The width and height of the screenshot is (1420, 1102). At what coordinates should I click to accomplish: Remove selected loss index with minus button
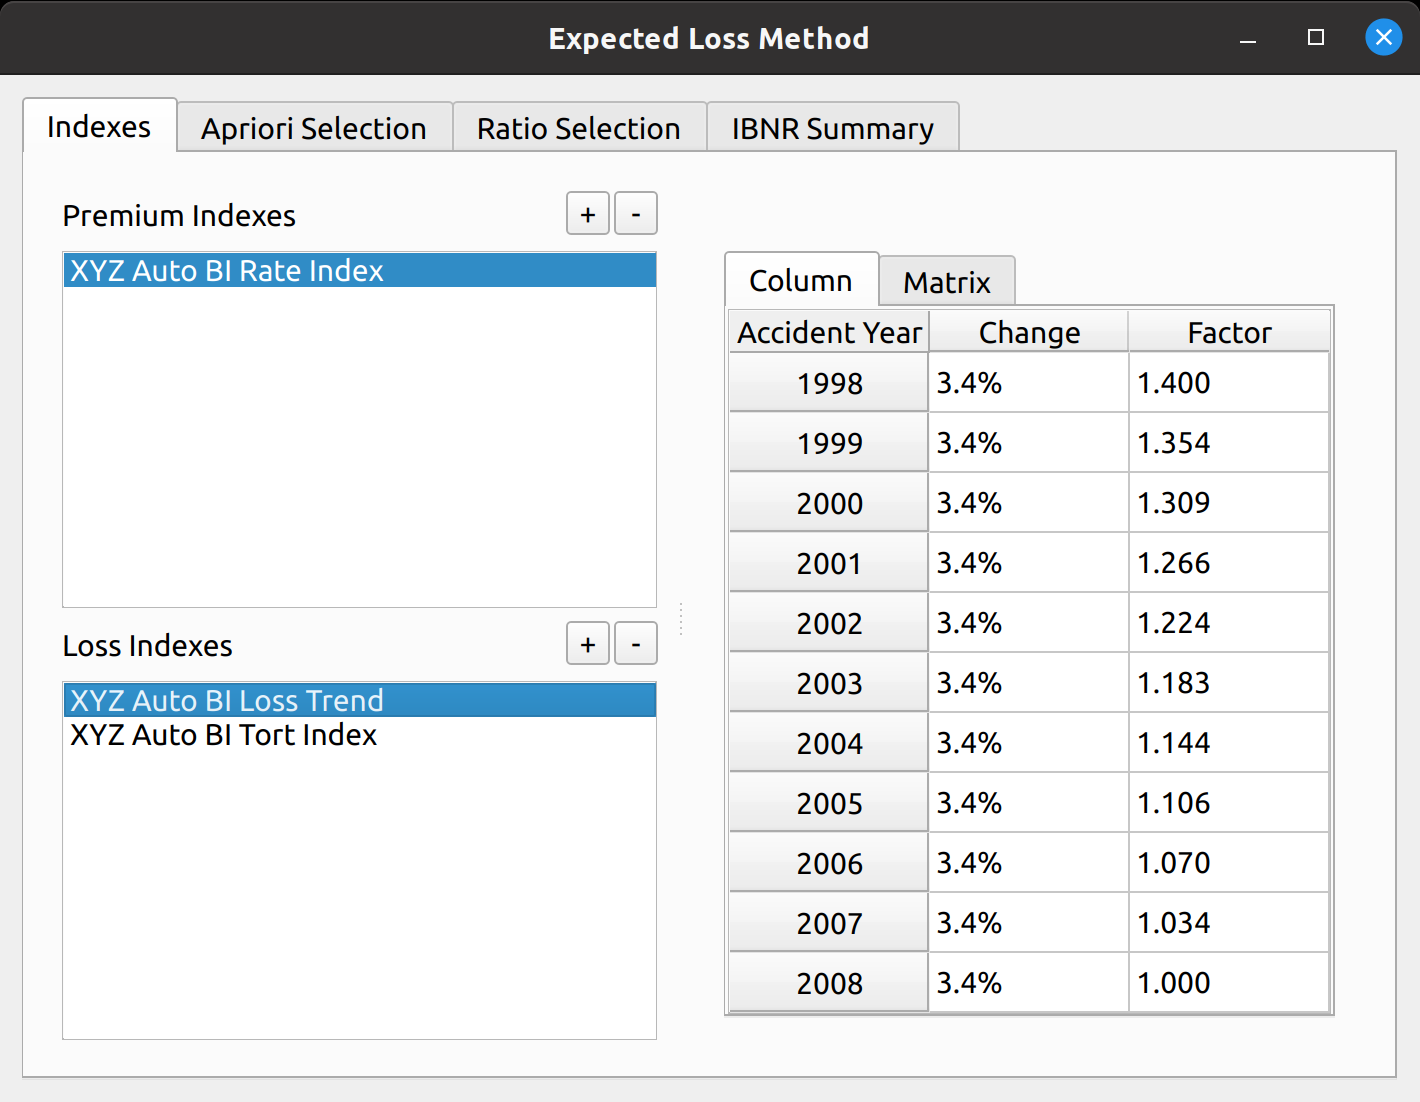tap(635, 644)
